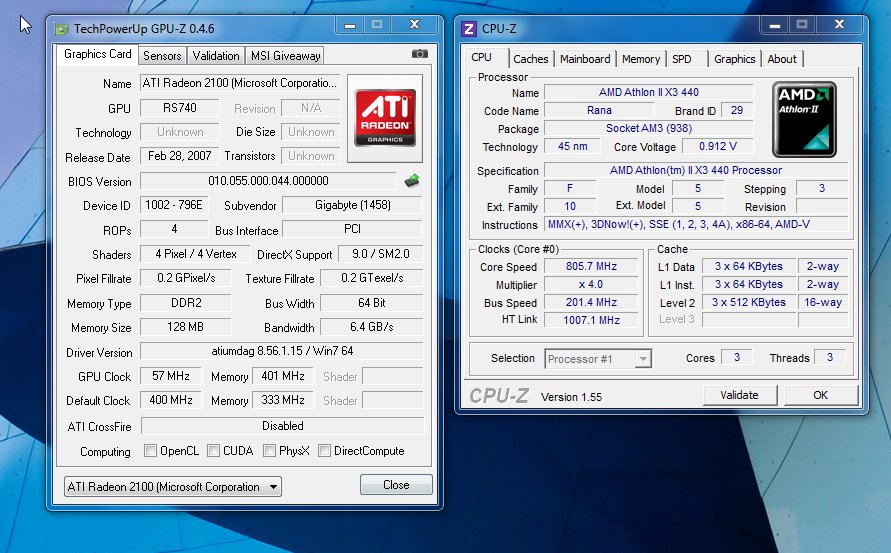The width and height of the screenshot is (891, 553).
Task: Enable the OpenCL checkbox
Action: coord(151,451)
